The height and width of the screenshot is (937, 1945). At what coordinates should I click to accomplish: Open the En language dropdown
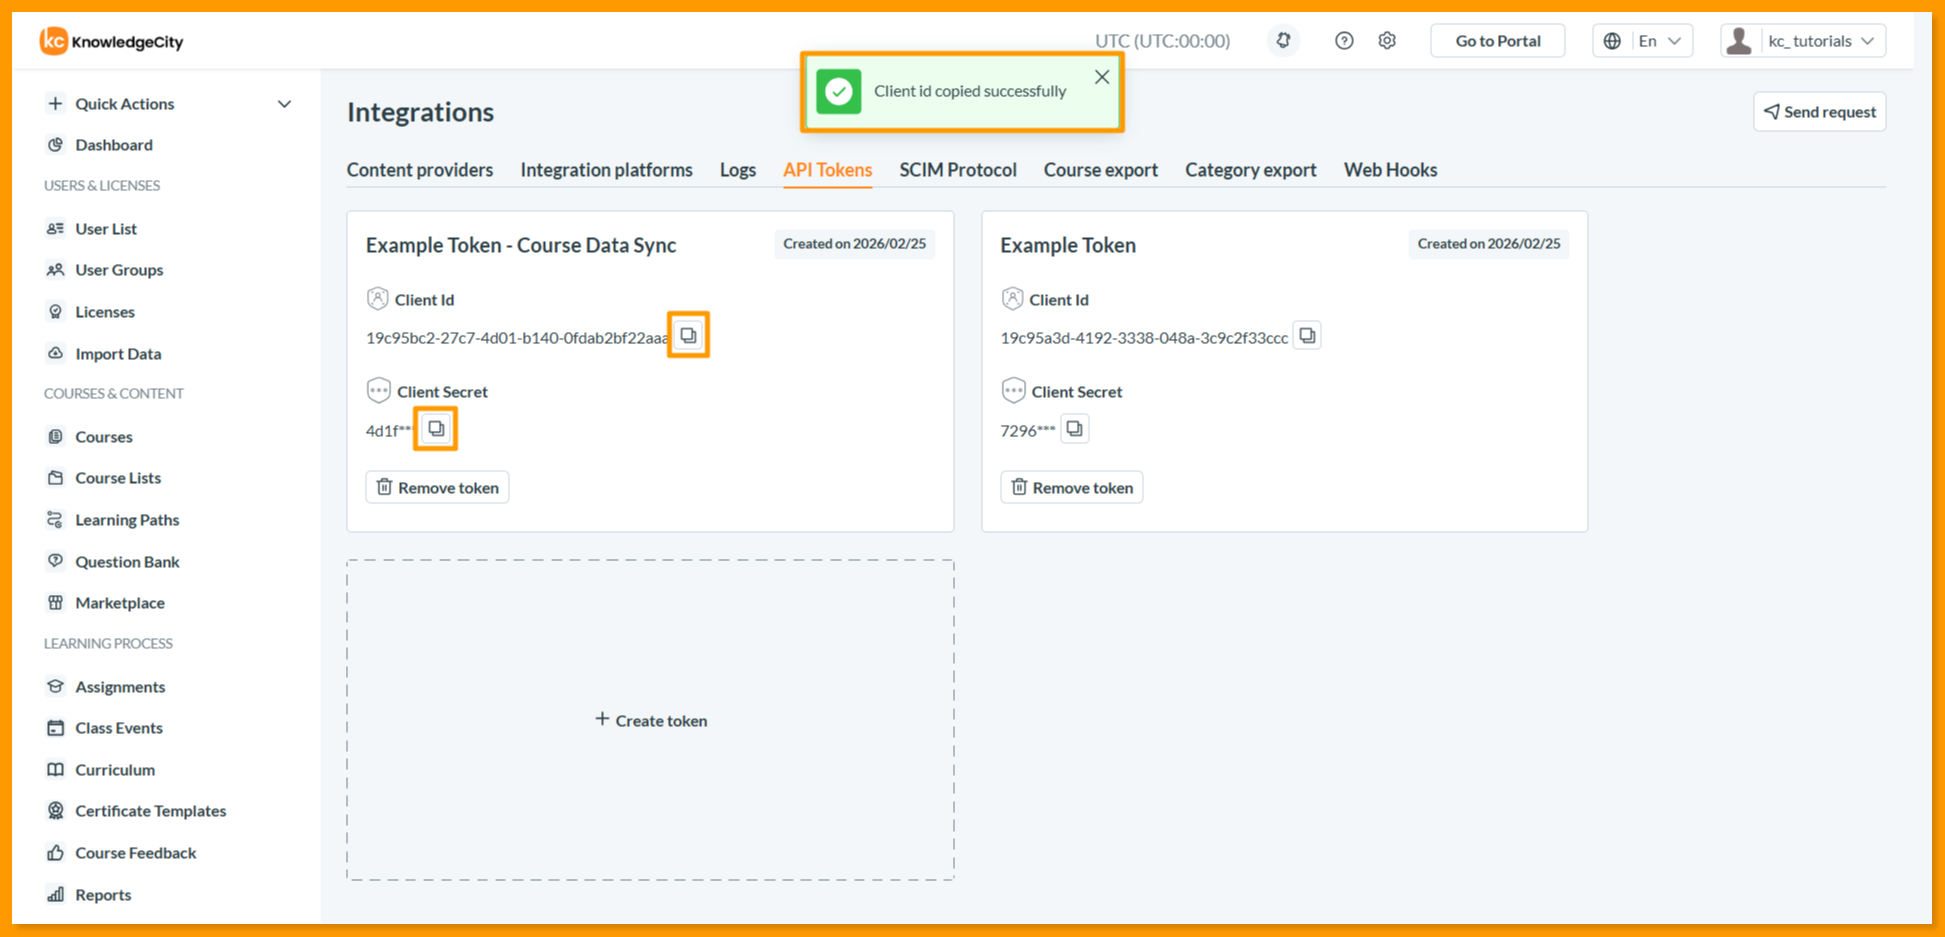(1643, 41)
